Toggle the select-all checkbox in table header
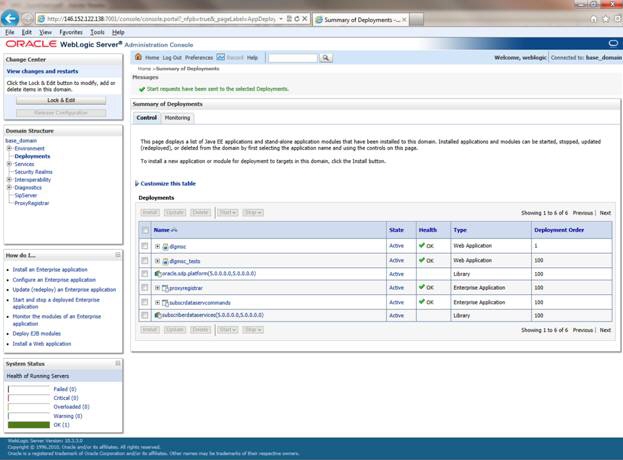 point(145,230)
